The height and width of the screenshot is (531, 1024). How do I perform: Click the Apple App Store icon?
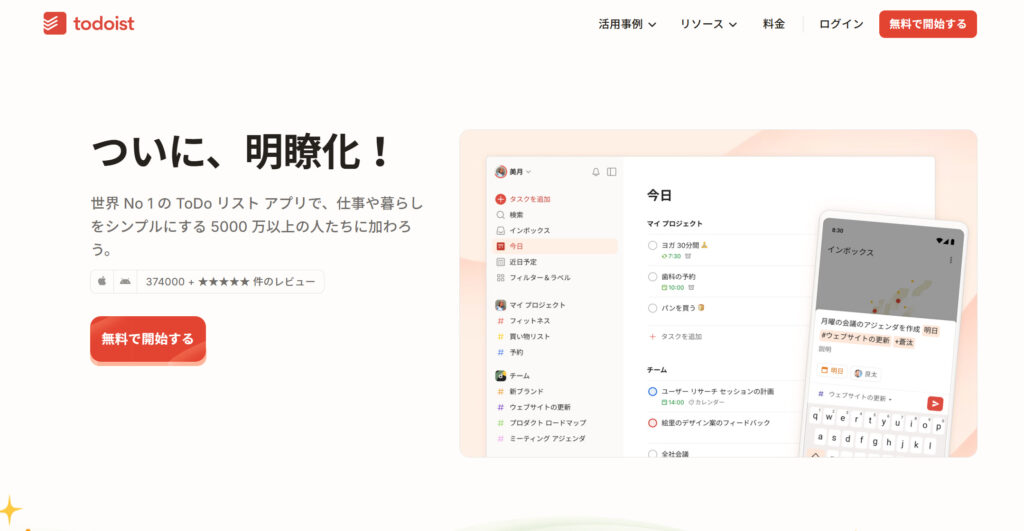click(x=102, y=282)
